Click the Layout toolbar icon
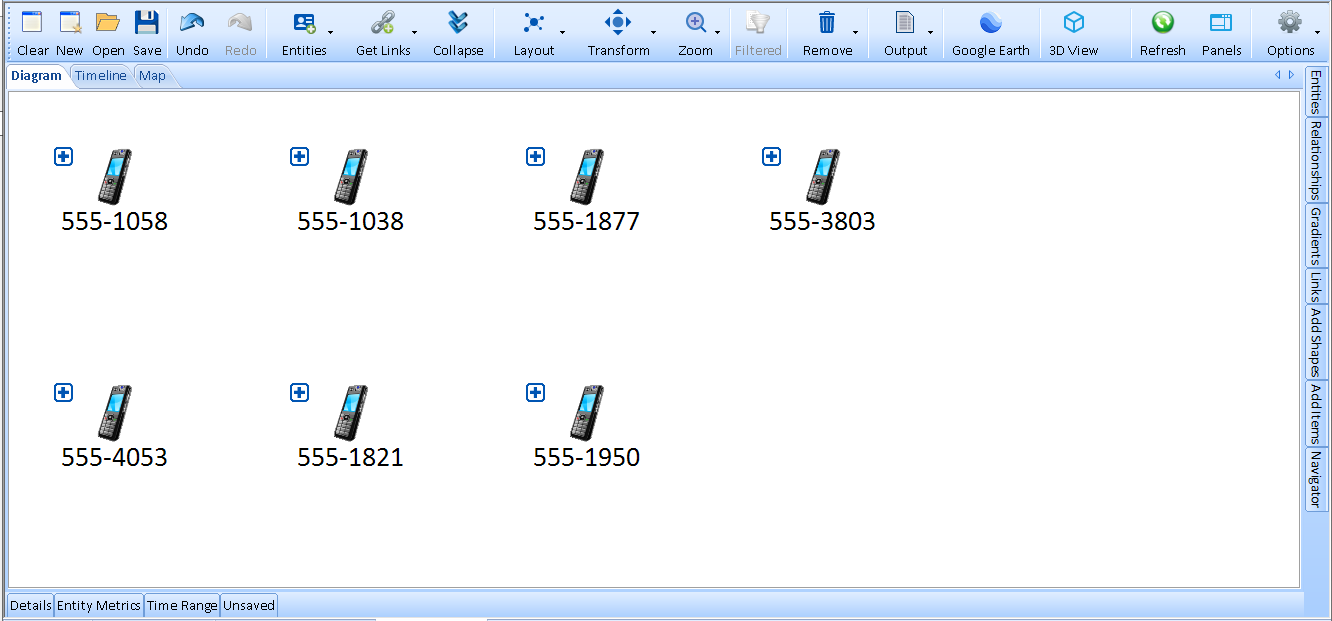 534,23
